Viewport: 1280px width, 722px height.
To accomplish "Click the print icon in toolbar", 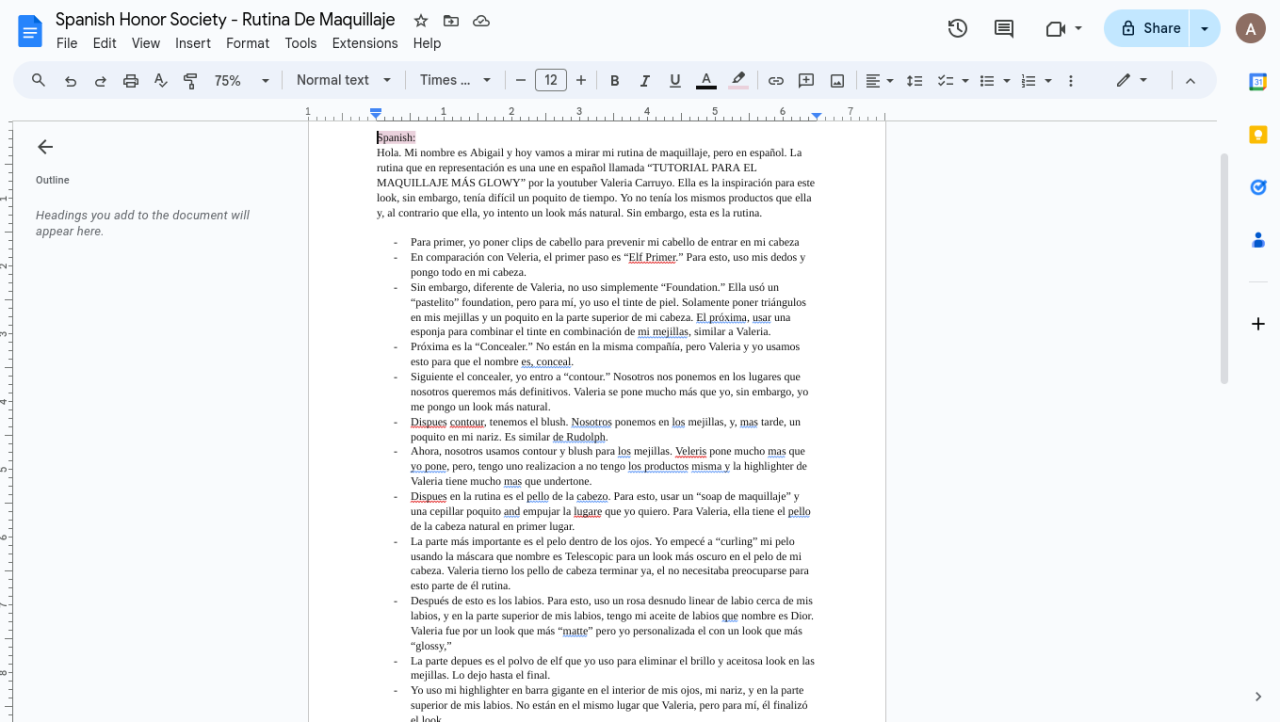I will point(130,81).
